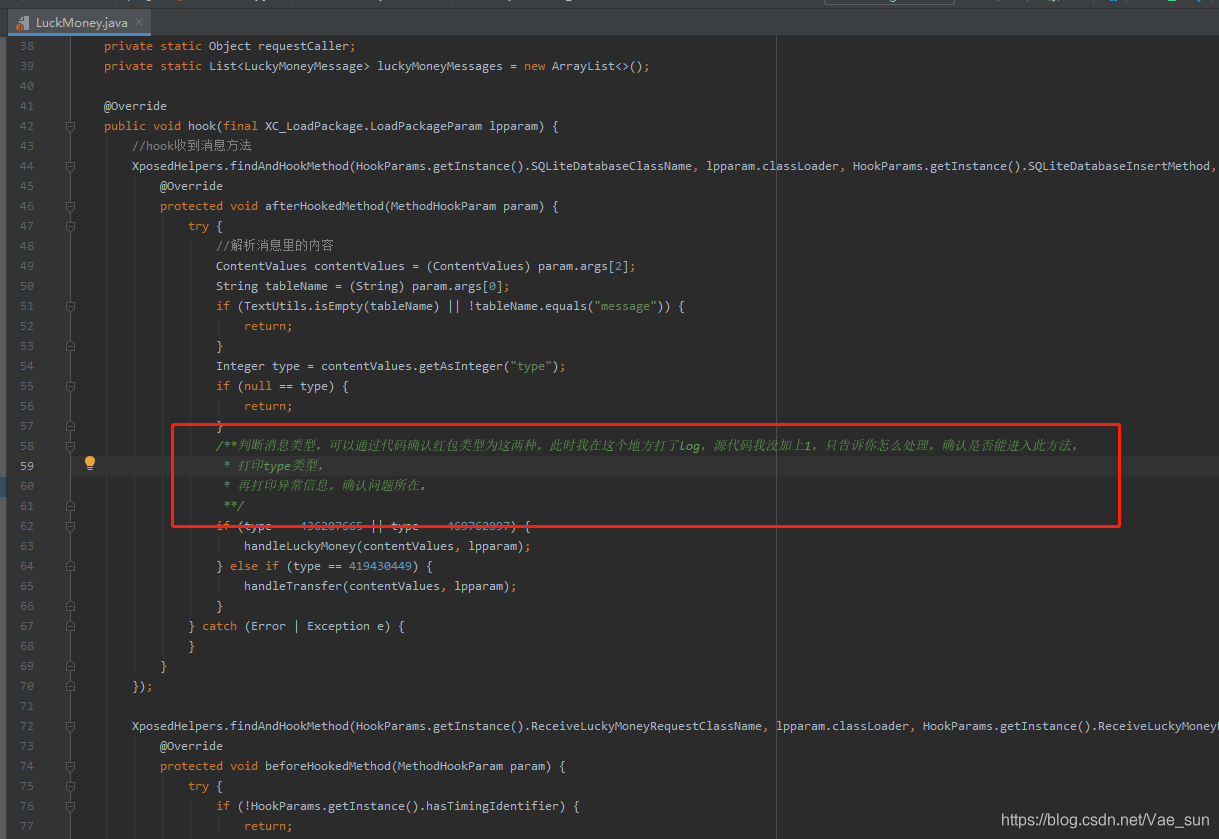Close the LuckMoney.java editor tab
1219x839 pixels.
(137, 22)
